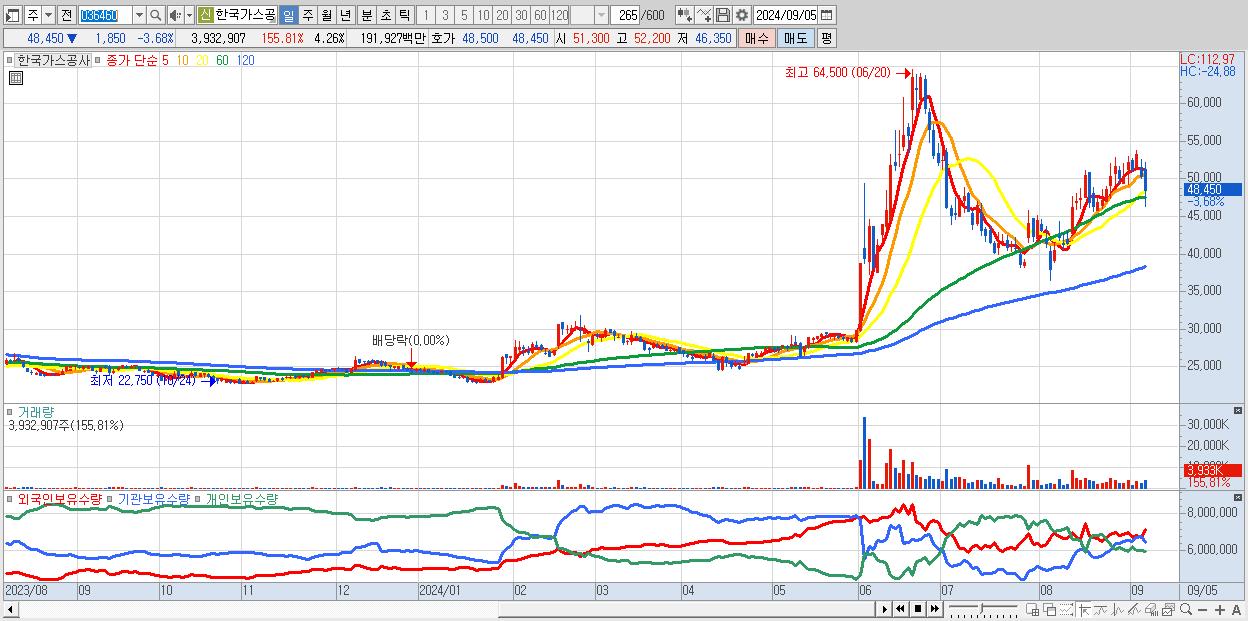1248x621 pixels.
Task: Choose the 30 interval button
Action: click(521, 15)
